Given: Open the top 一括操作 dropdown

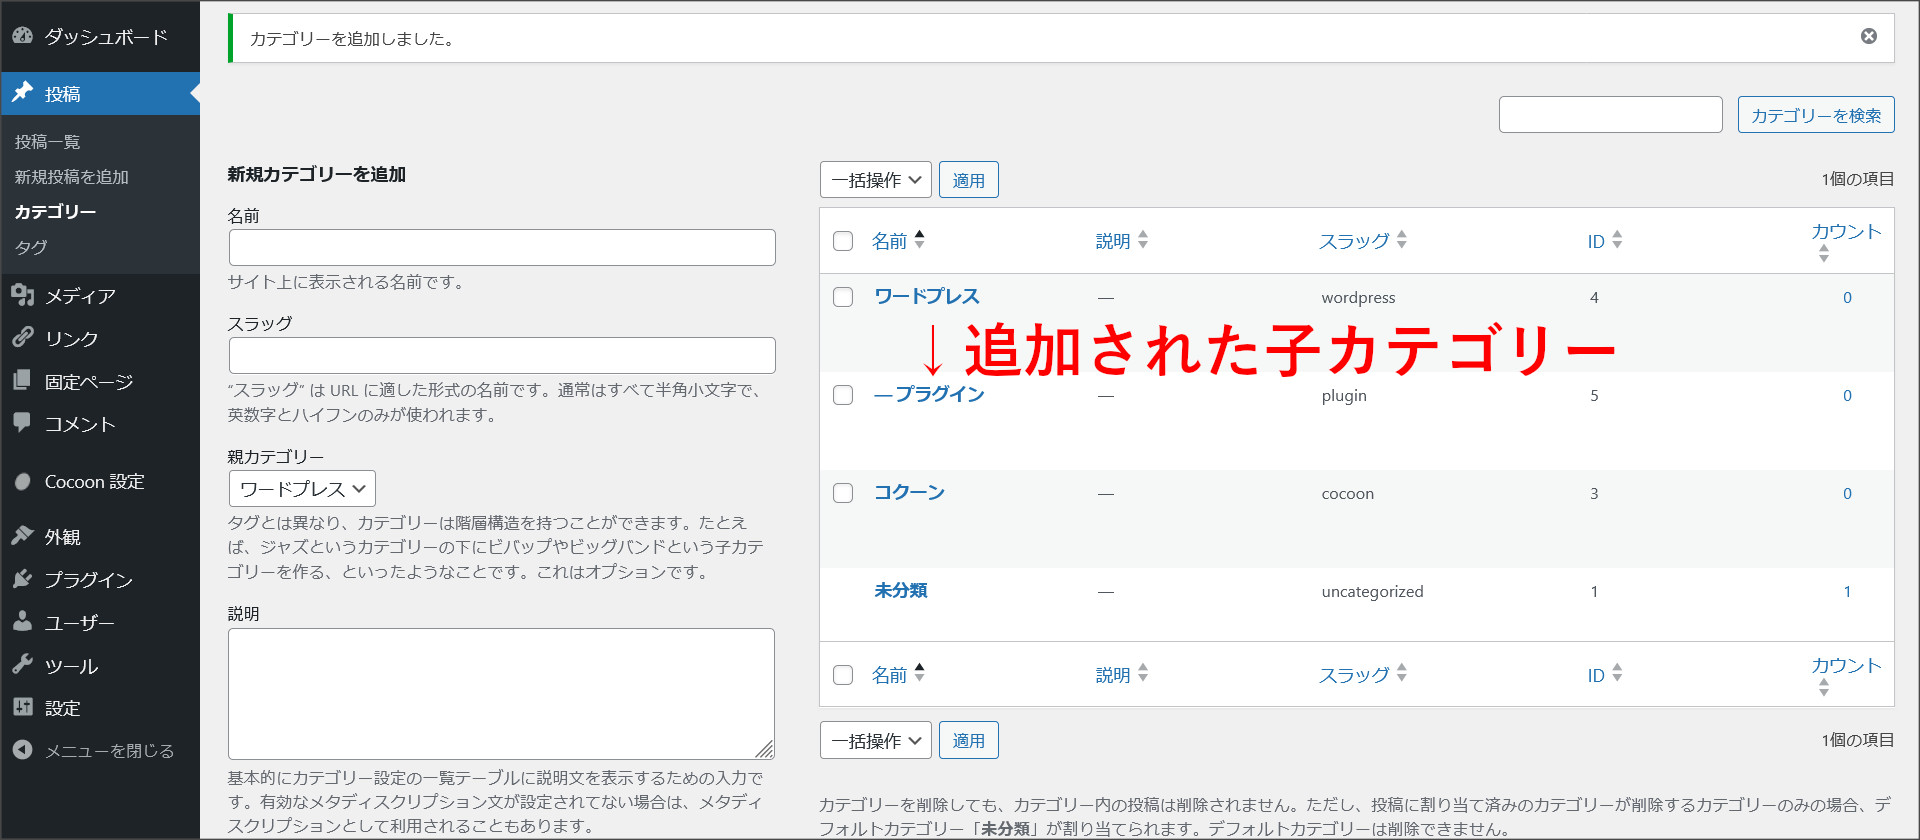Looking at the screenshot, I should (x=876, y=180).
